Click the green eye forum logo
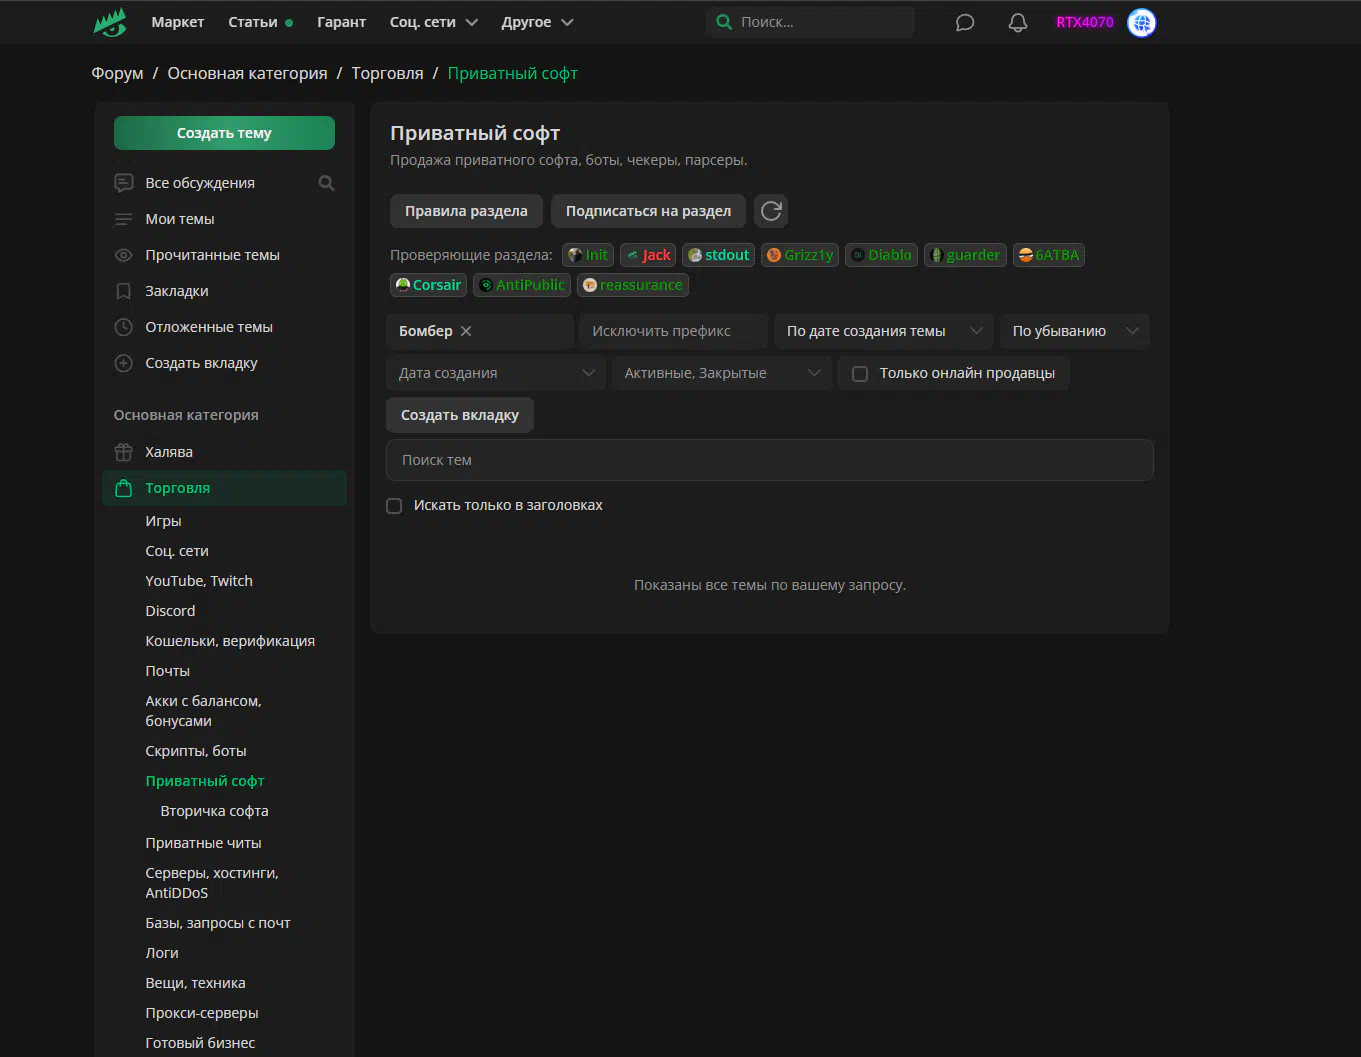The image size is (1361, 1057). 110,22
